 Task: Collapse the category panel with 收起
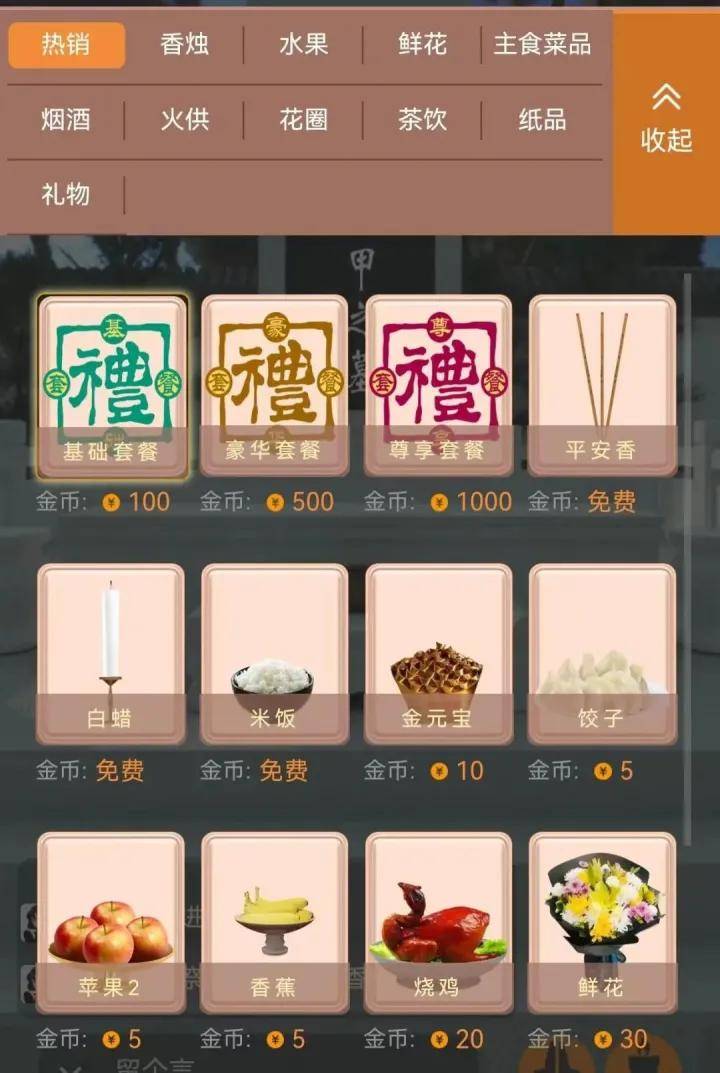click(667, 122)
